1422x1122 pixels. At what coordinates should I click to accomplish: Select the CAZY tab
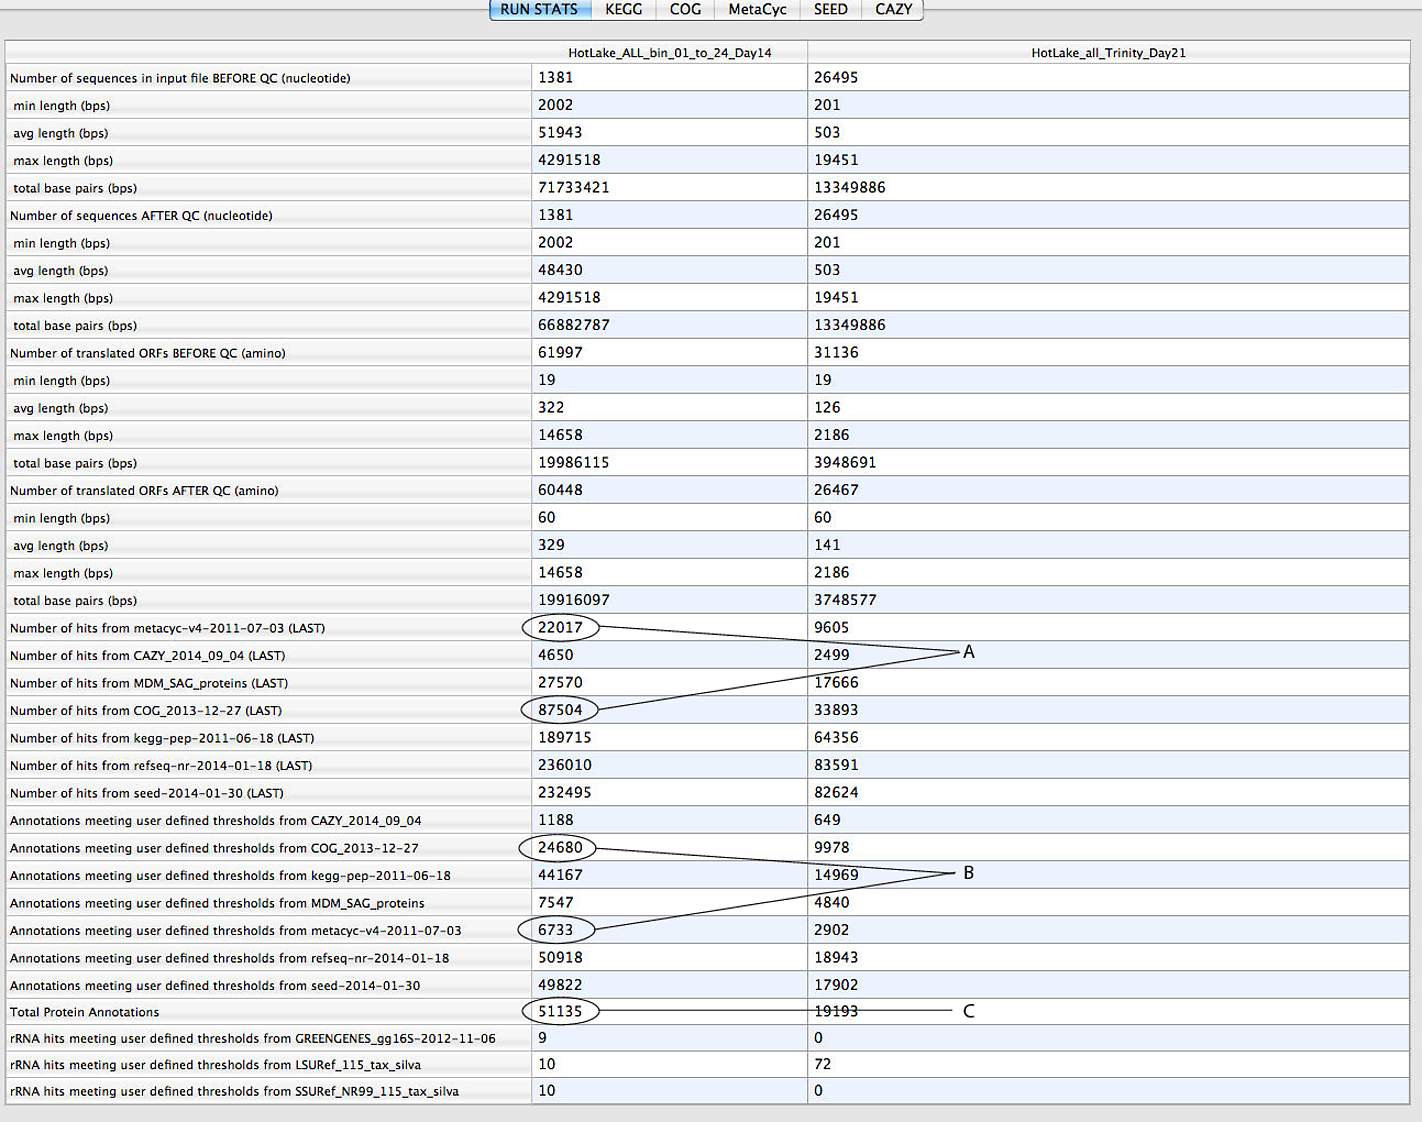coord(893,9)
